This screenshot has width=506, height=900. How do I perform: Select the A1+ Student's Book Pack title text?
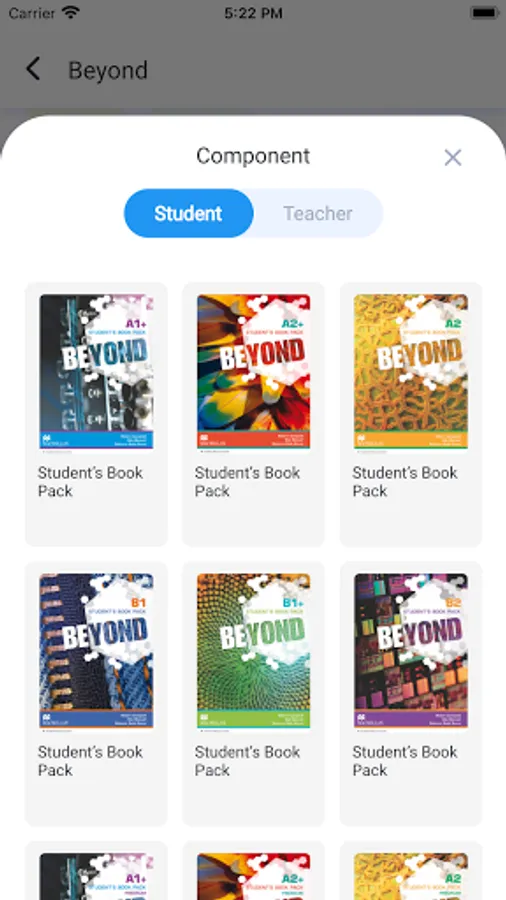click(91, 482)
